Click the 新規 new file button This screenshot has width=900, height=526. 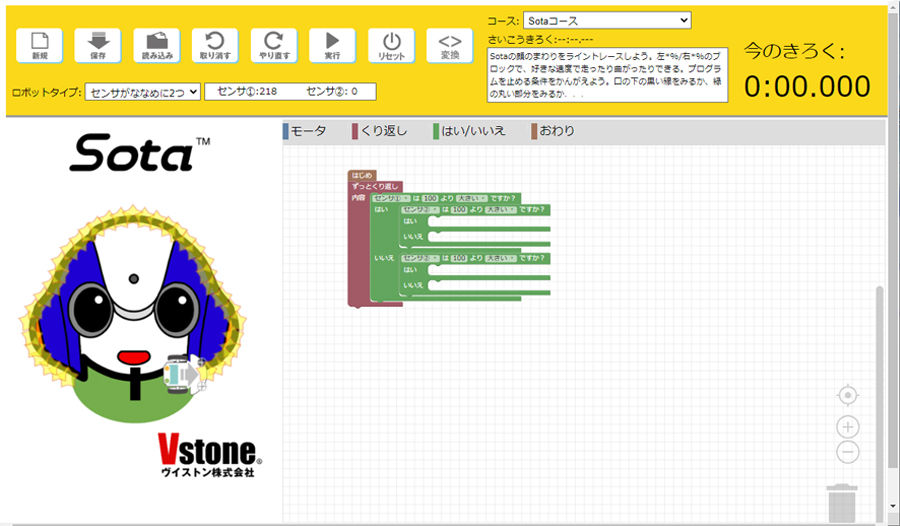click(40, 45)
